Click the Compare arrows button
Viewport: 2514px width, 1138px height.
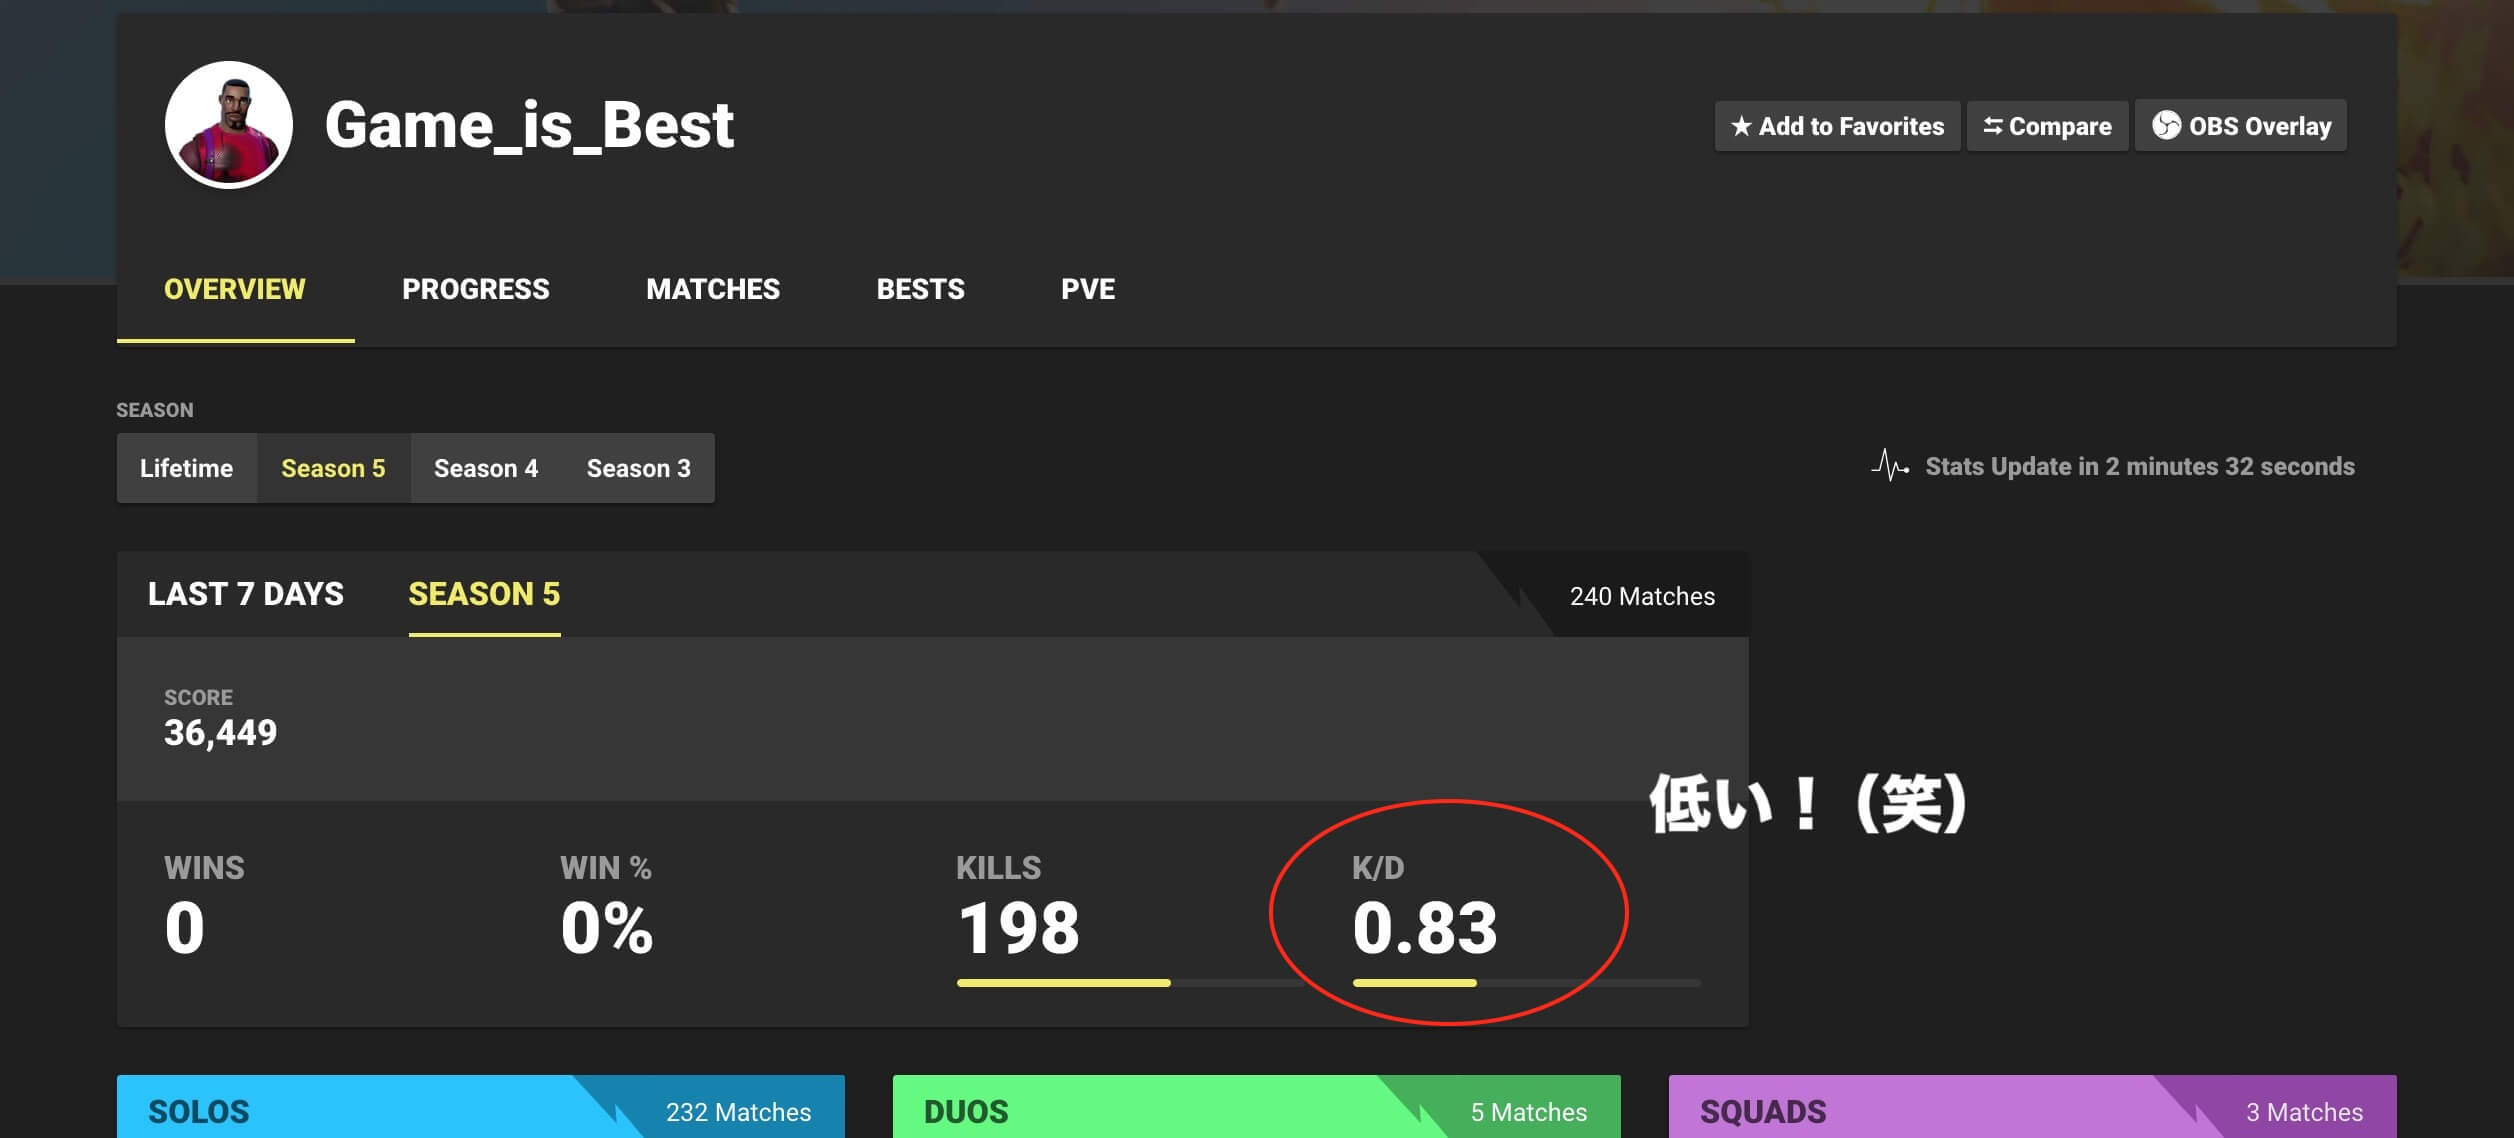(x=2047, y=126)
